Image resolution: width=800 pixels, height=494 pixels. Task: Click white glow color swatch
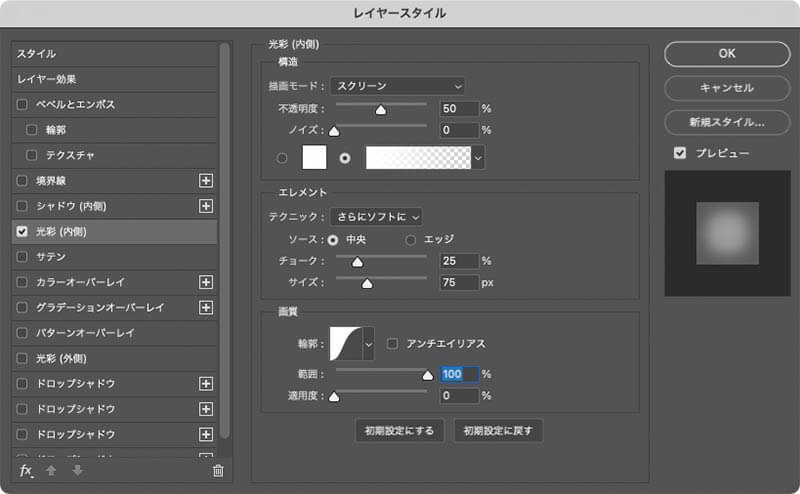(x=314, y=157)
